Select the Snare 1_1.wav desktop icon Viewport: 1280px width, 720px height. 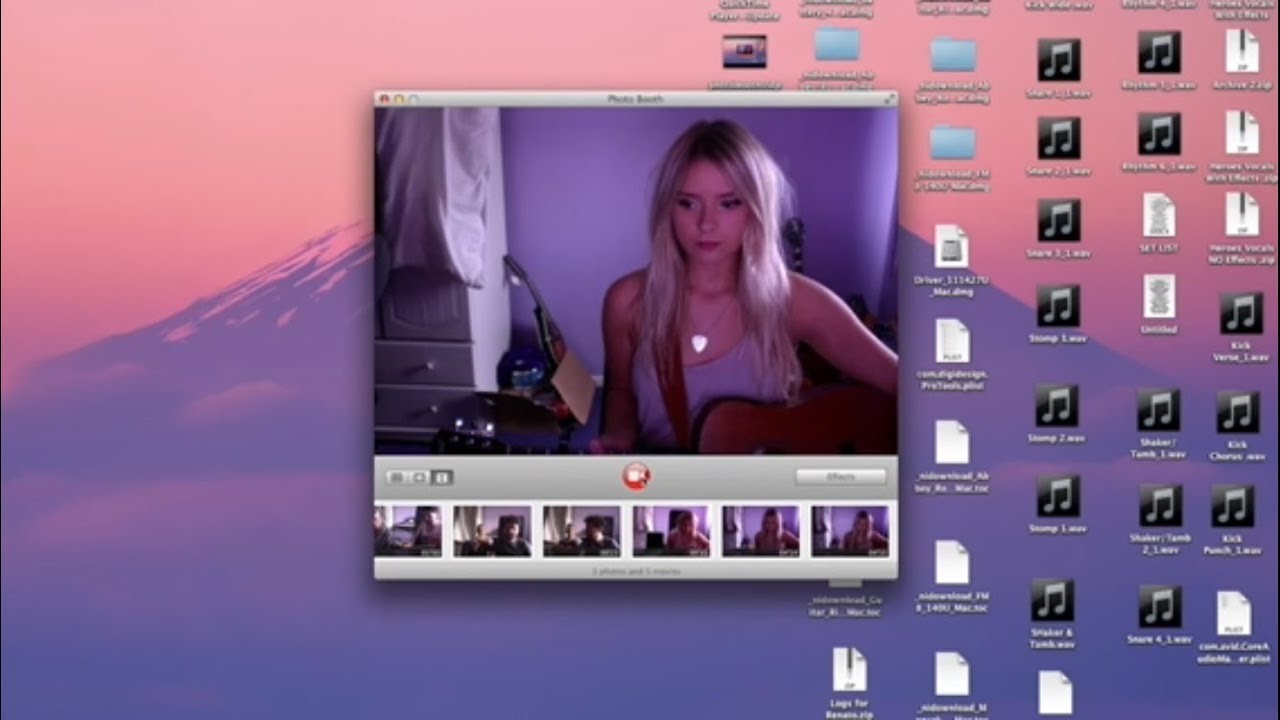click(x=1059, y=60)
